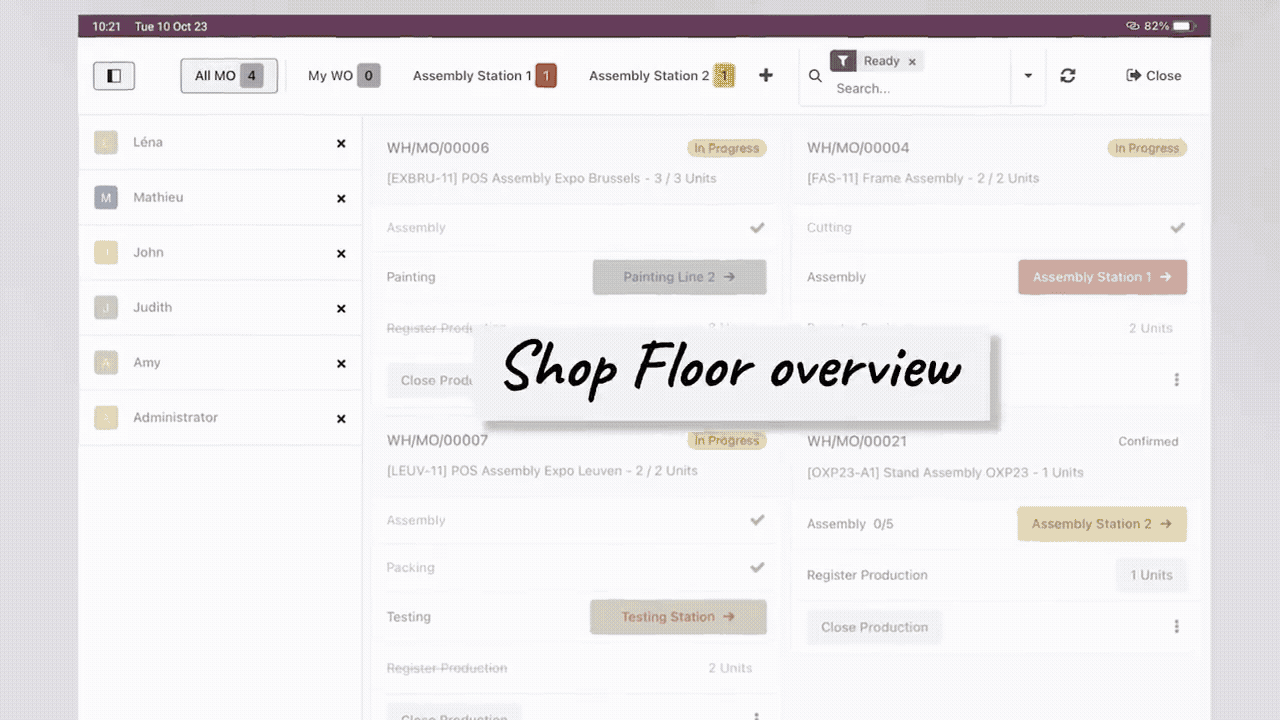Image resolution: width=1280 pixels, height=720 pixels.
Task: Open Testing Station work order
Action: coord(678,617)
